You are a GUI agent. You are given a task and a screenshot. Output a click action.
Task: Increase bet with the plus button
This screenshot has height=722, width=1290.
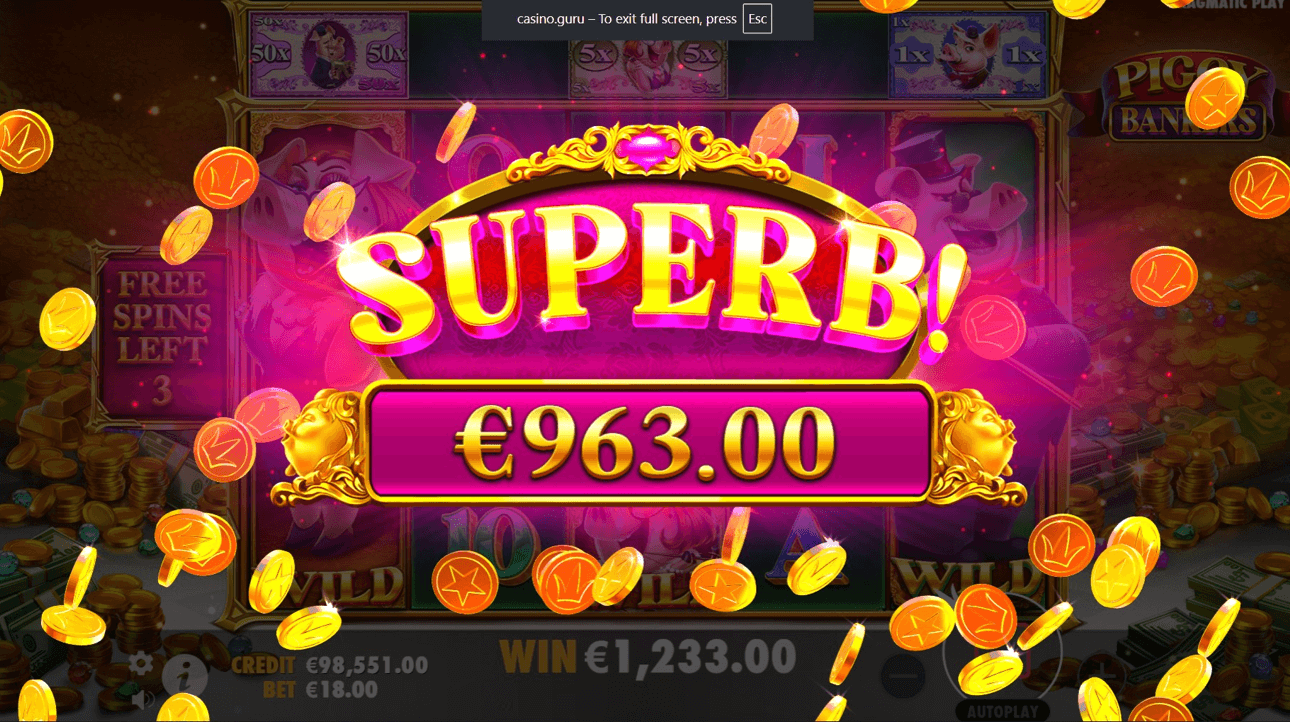pos(1103,677)
